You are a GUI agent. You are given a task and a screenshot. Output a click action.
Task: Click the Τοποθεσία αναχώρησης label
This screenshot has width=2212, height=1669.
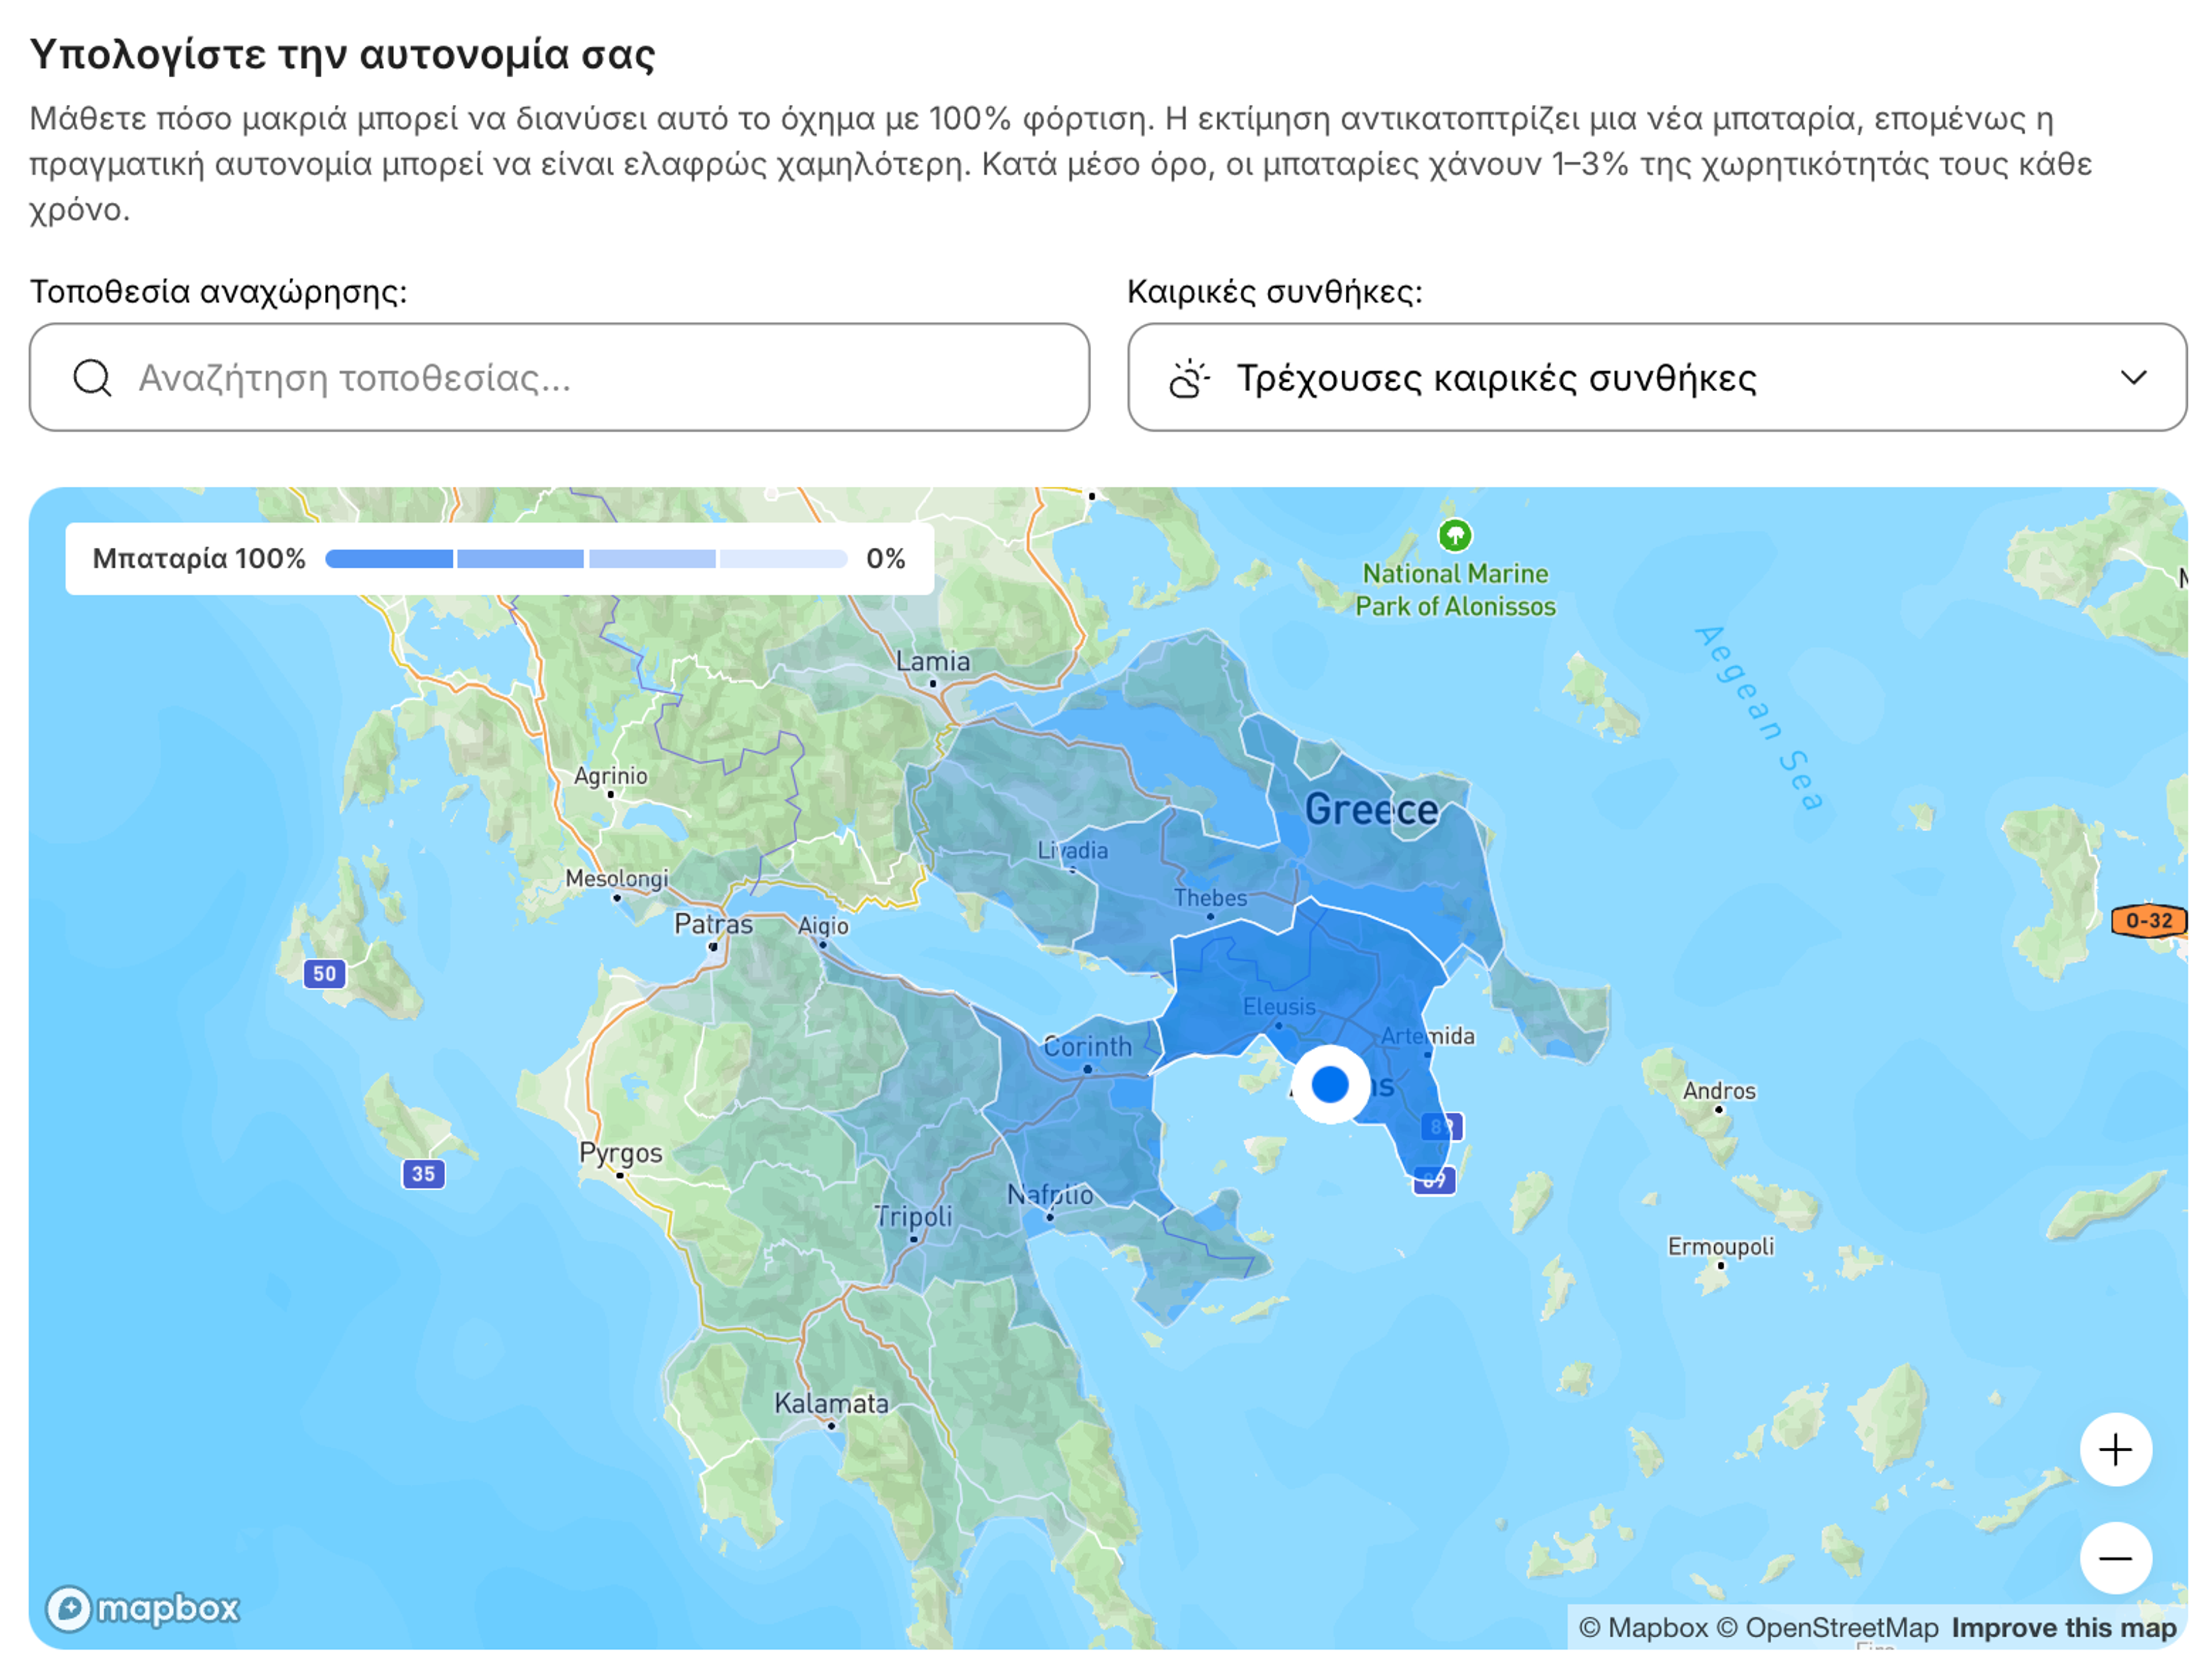[x=218, y=291]
